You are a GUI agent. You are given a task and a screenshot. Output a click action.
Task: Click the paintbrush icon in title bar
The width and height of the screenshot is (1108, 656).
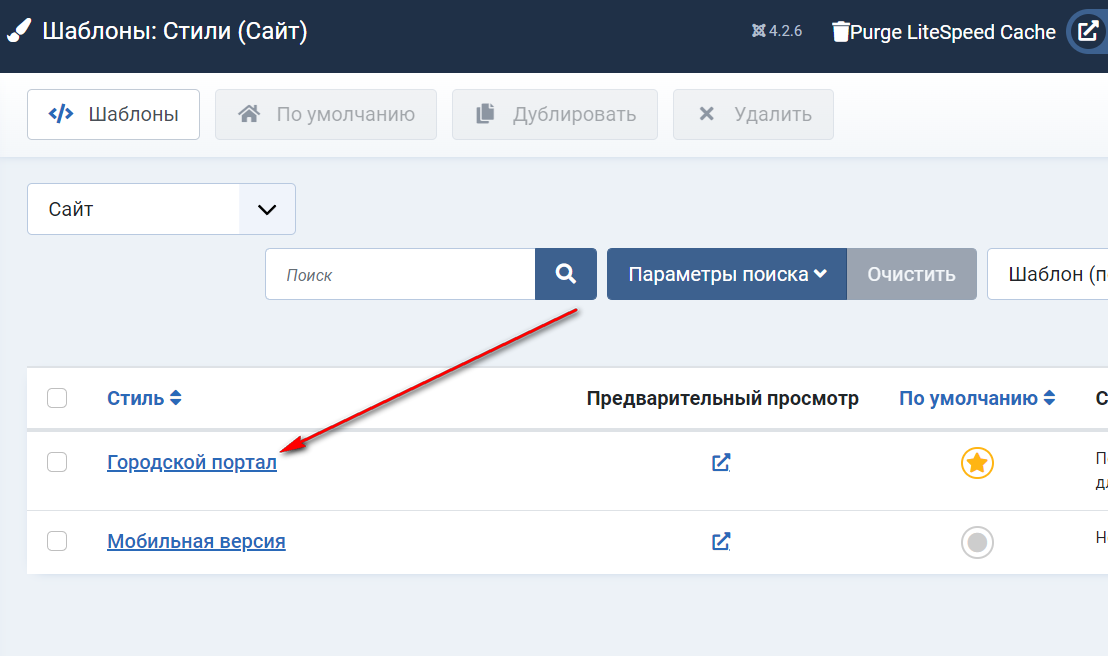18,32
